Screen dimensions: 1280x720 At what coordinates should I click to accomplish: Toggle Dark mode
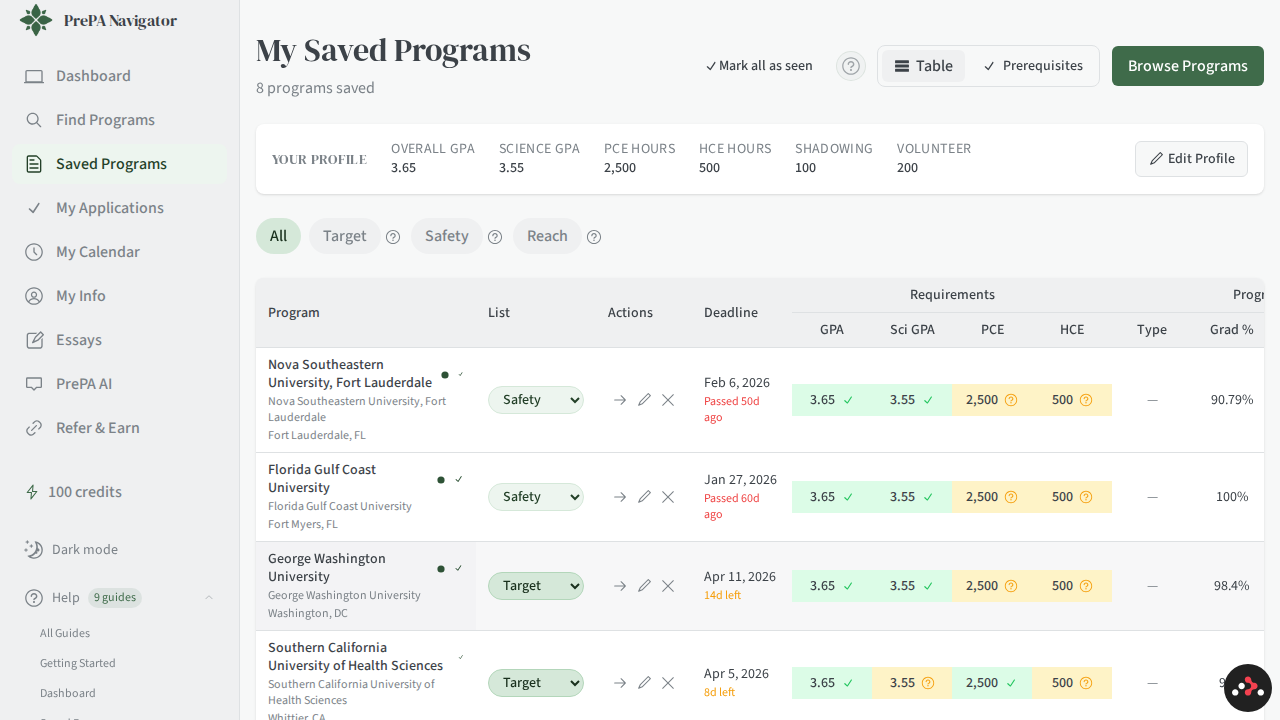pyautogui.click(x=71, y=549)
